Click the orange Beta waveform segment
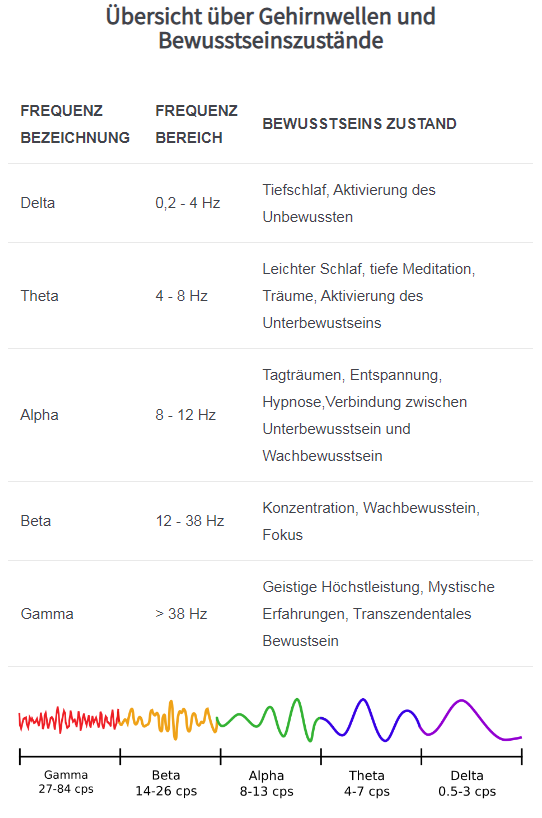This screenshot has width=542, height=818. click(x=169, y=720)
